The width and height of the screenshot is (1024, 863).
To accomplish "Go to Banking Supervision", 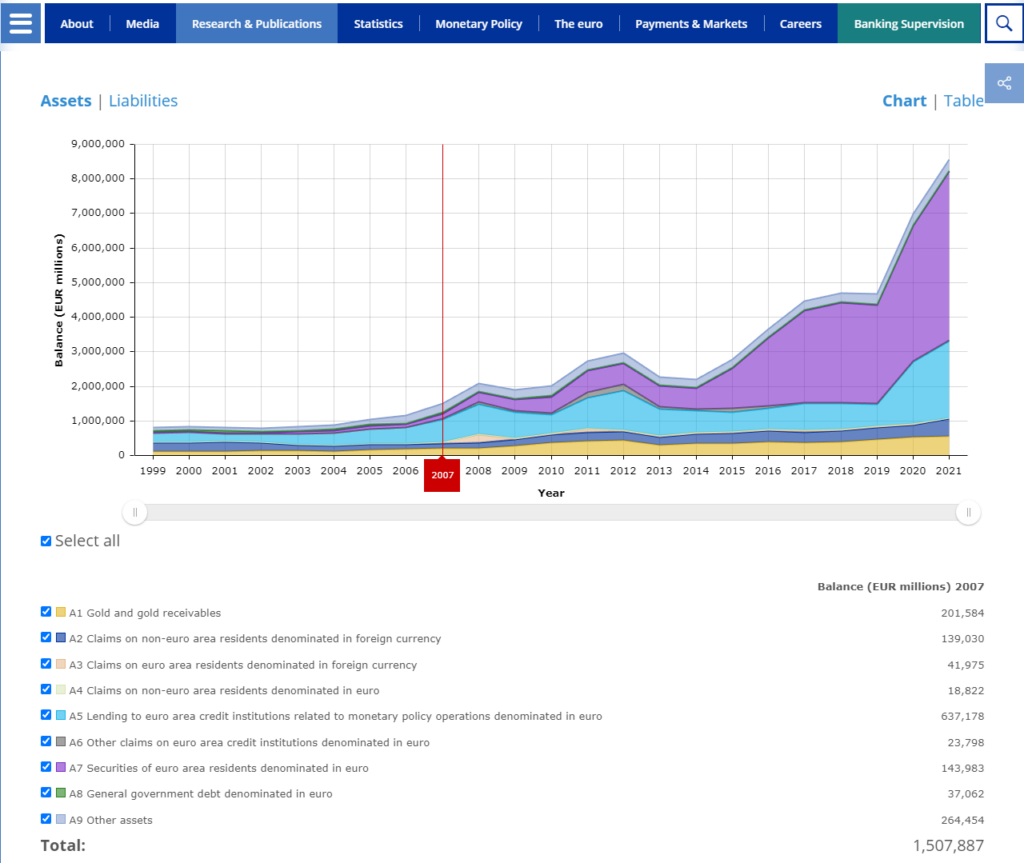I will point(909,24).
